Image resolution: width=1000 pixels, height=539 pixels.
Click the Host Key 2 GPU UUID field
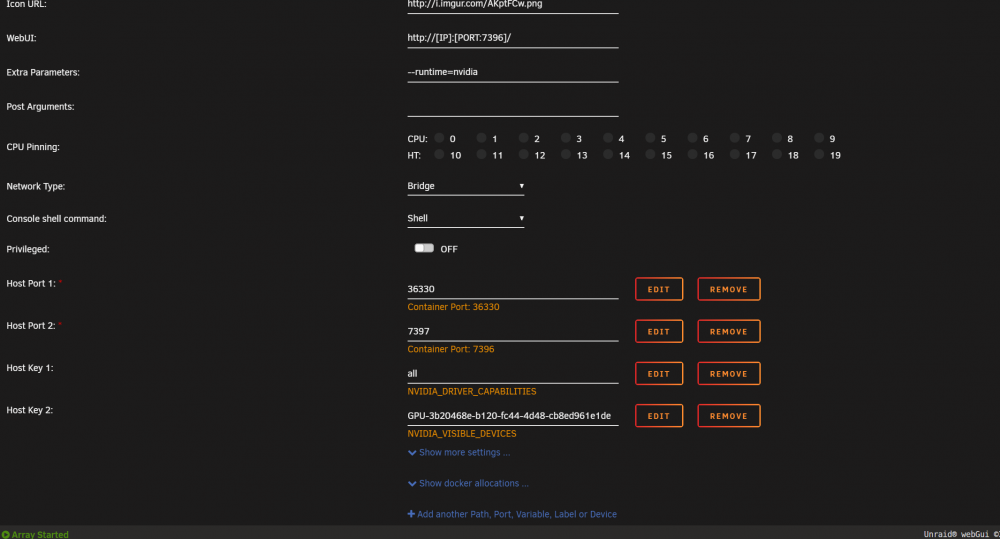(x=513, y=415)
